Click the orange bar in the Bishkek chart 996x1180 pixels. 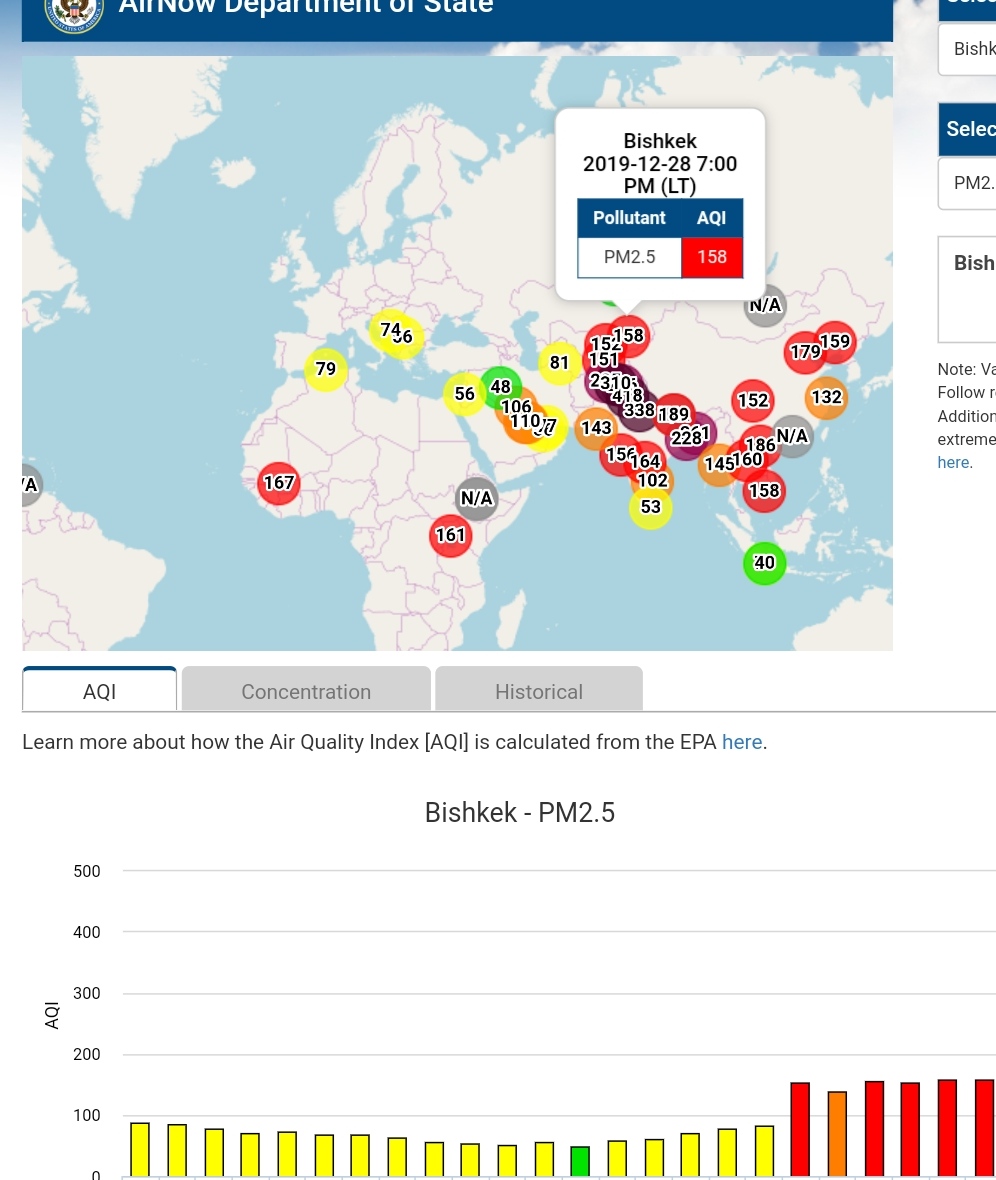tap(837, 1133)
